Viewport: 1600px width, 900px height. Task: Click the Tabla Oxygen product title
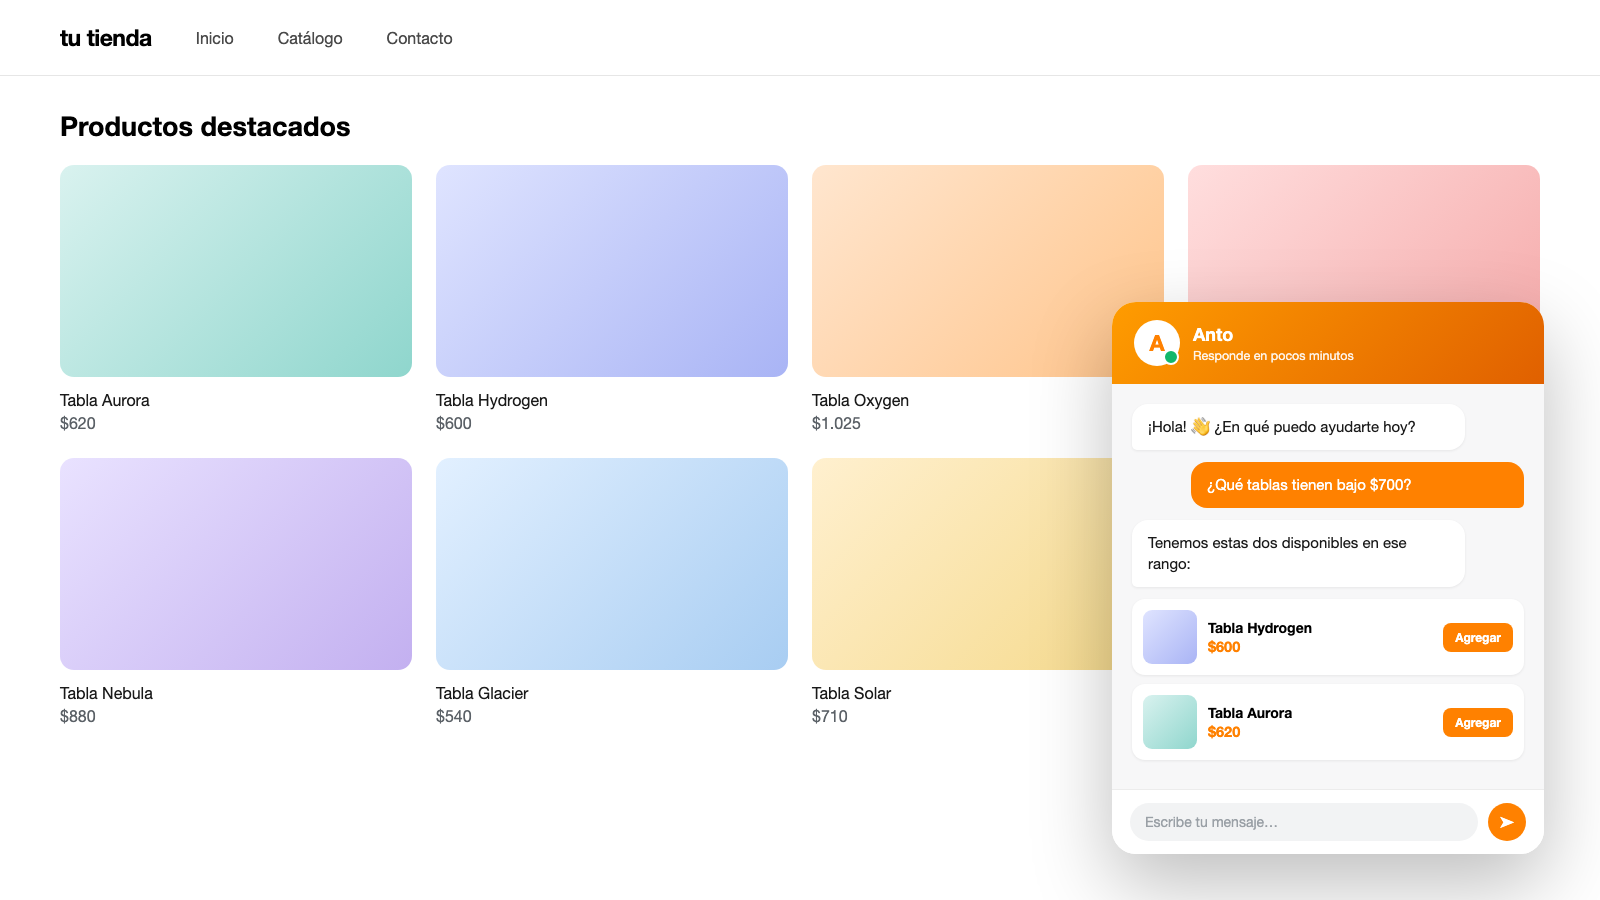[x=860, y=400]
